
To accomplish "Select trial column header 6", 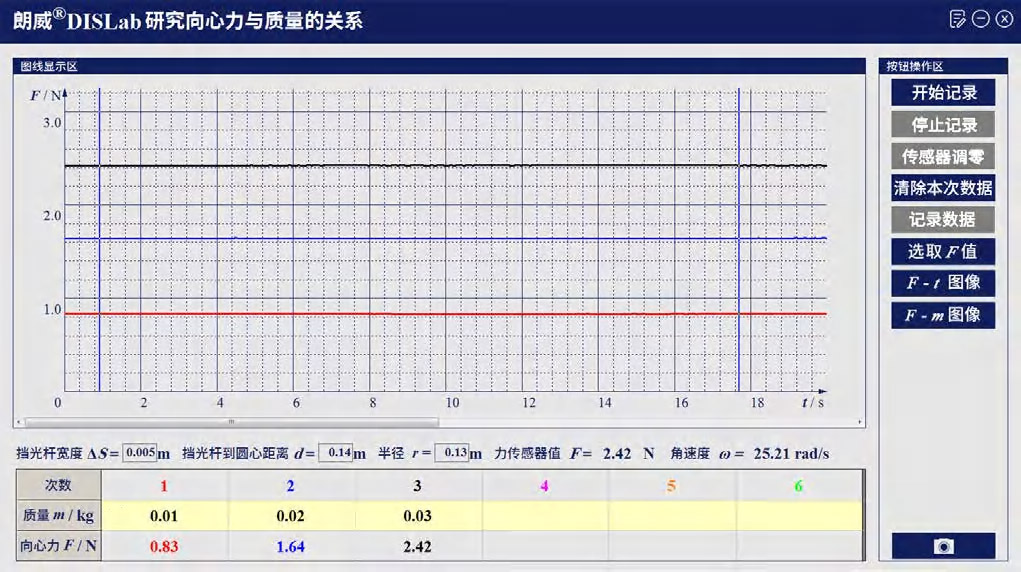I will click(x=798, y=486).
